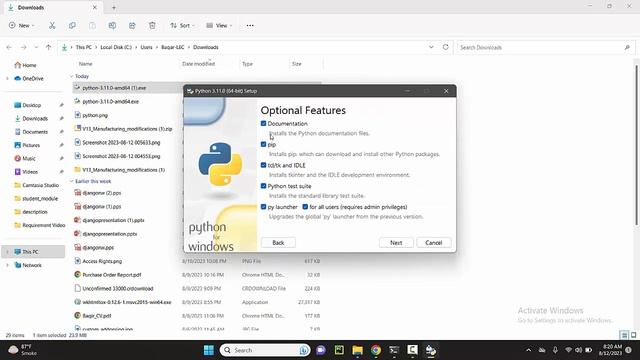This screenshot has height=360, width=640.
Task: Select the Downloads tab in Explorer
Action: (x=52, y=7)
